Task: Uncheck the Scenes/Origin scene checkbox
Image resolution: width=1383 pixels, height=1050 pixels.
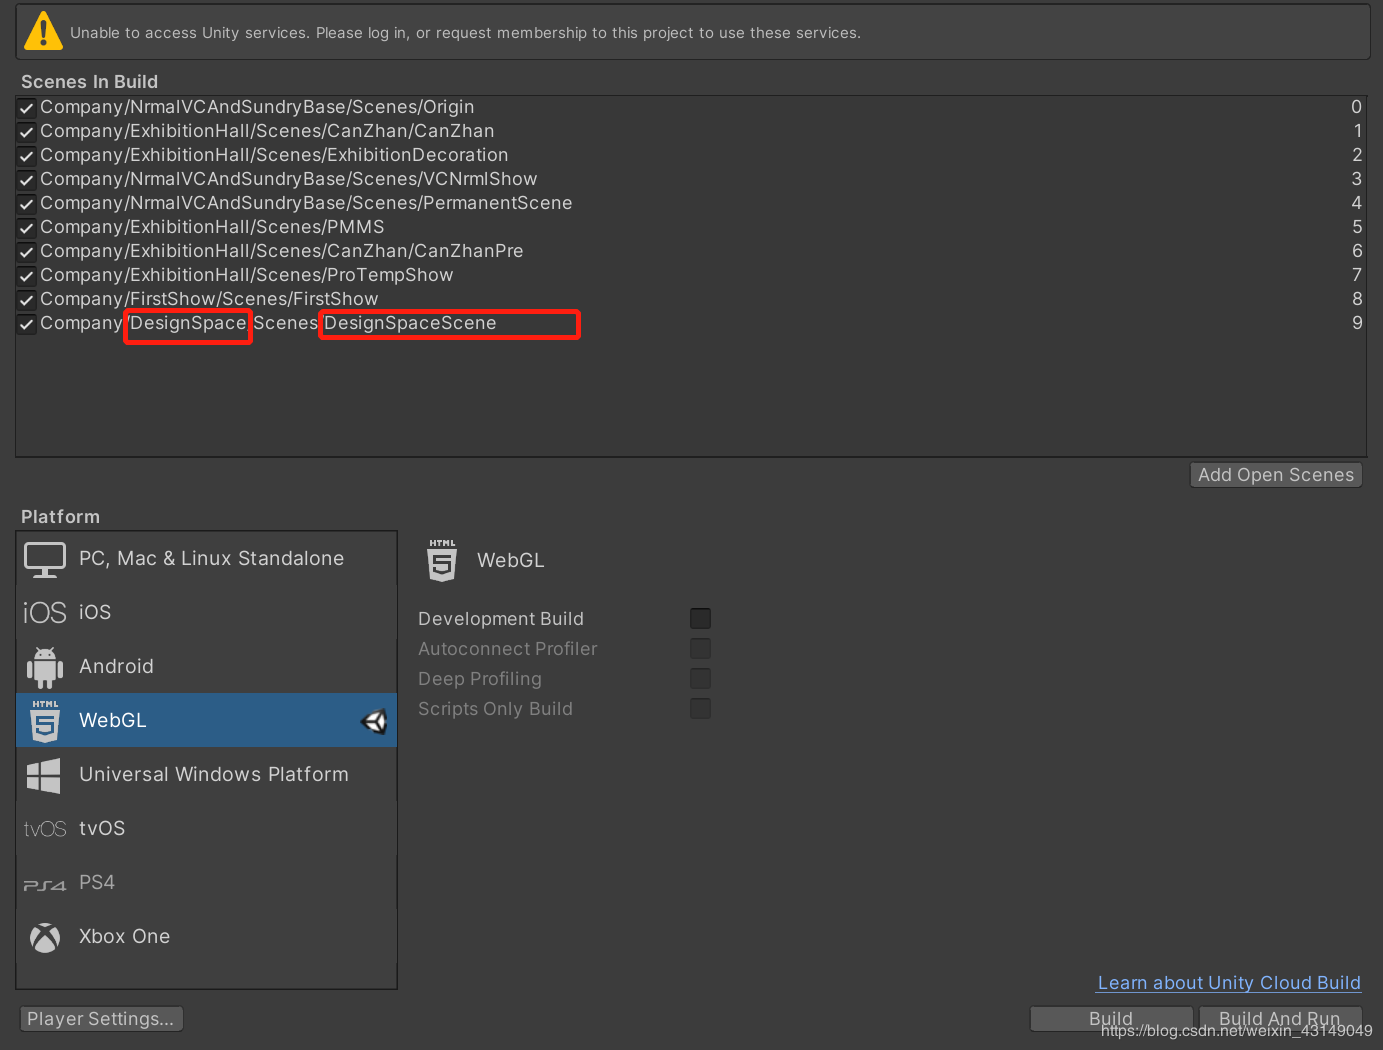Action: click(x=27, y=108)
